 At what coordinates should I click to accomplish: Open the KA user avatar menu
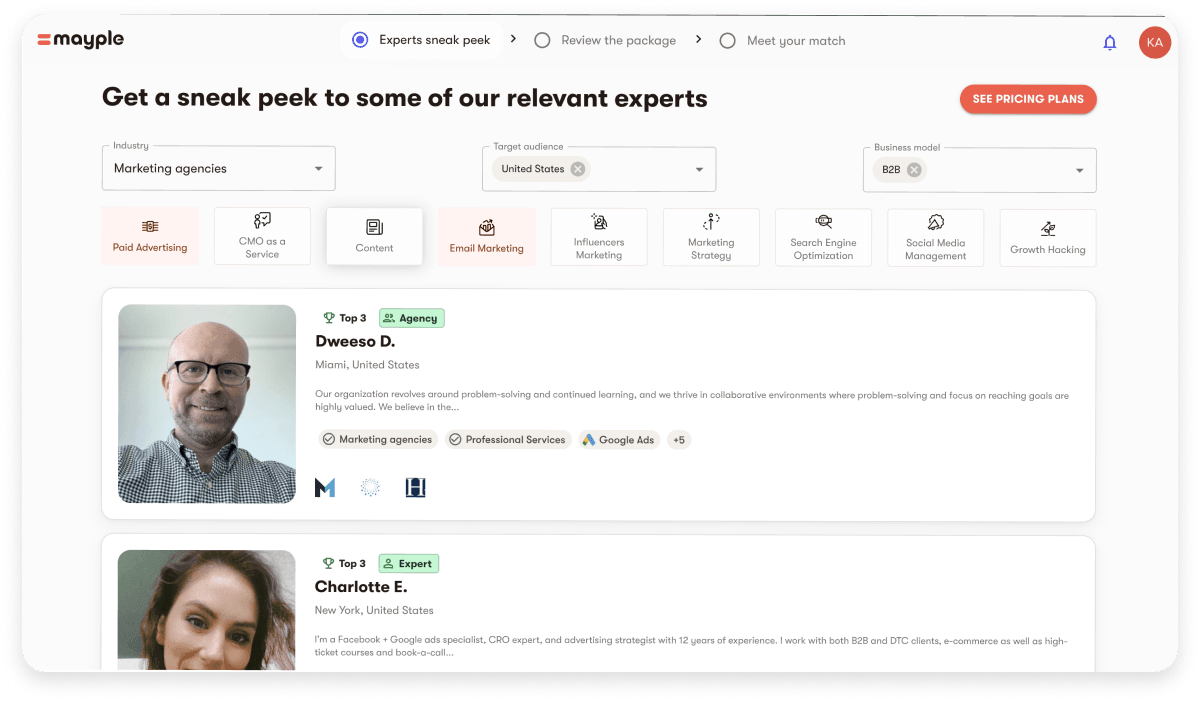click(x=1155, y=42)
